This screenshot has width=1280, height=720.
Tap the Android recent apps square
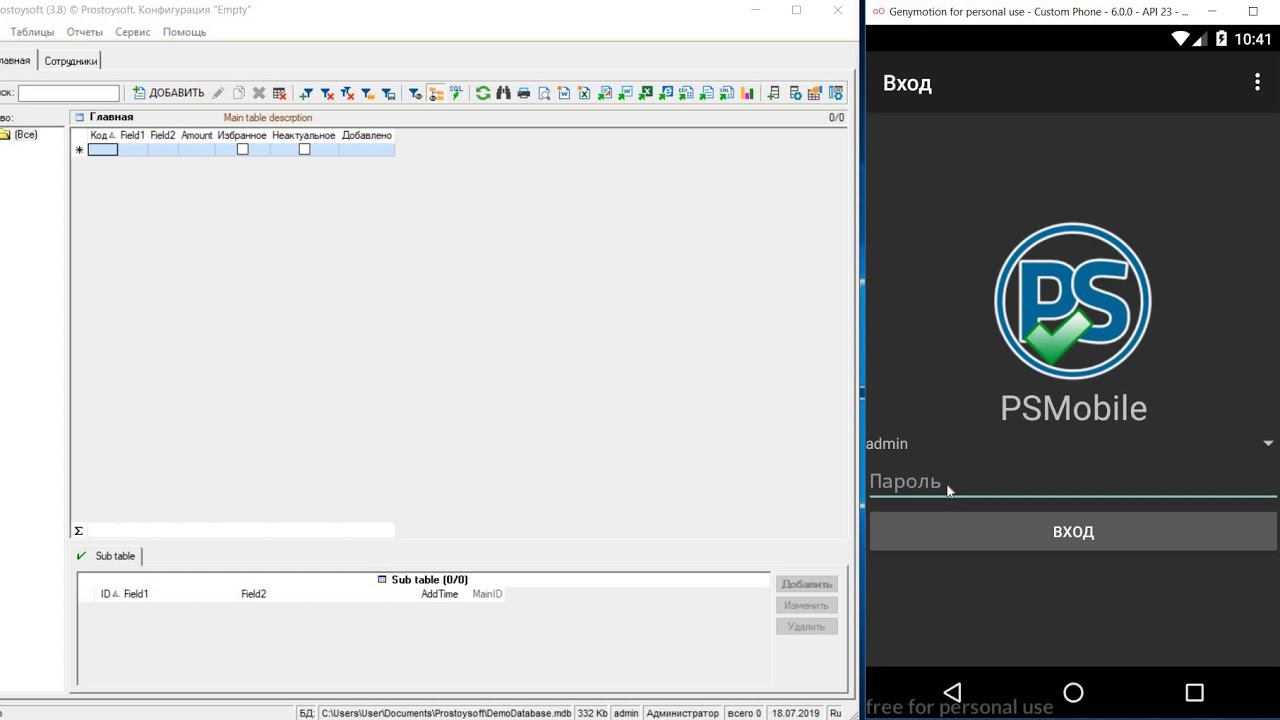1194,692
